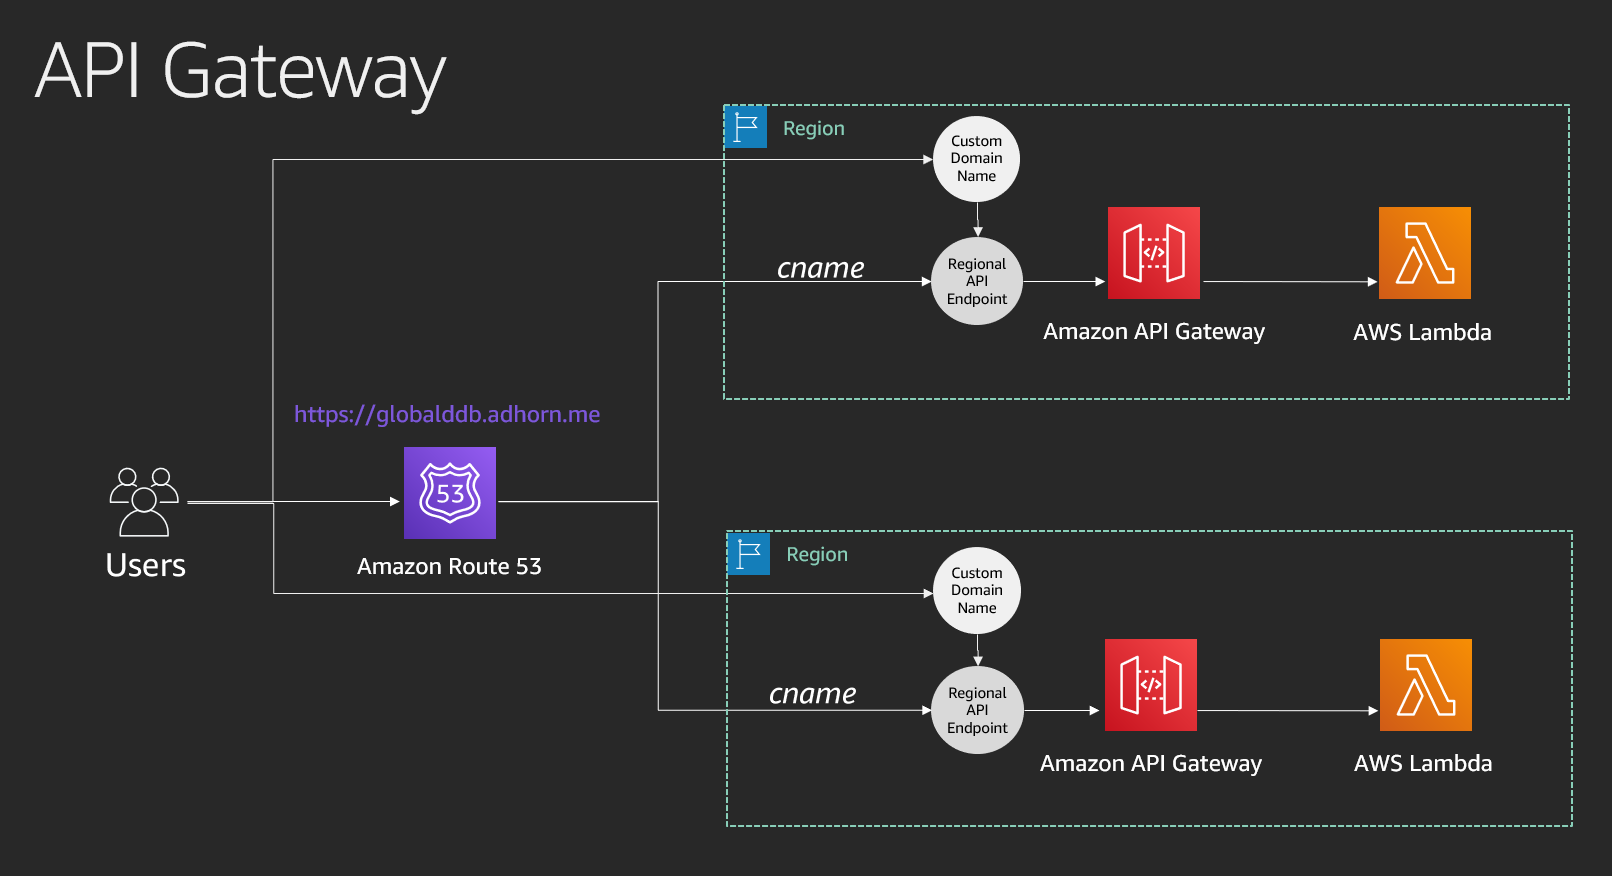Screen dimensions: 1612x876
Task: Click the Amazon API Gateway icon in the upper region
Action: [1154, 253]
